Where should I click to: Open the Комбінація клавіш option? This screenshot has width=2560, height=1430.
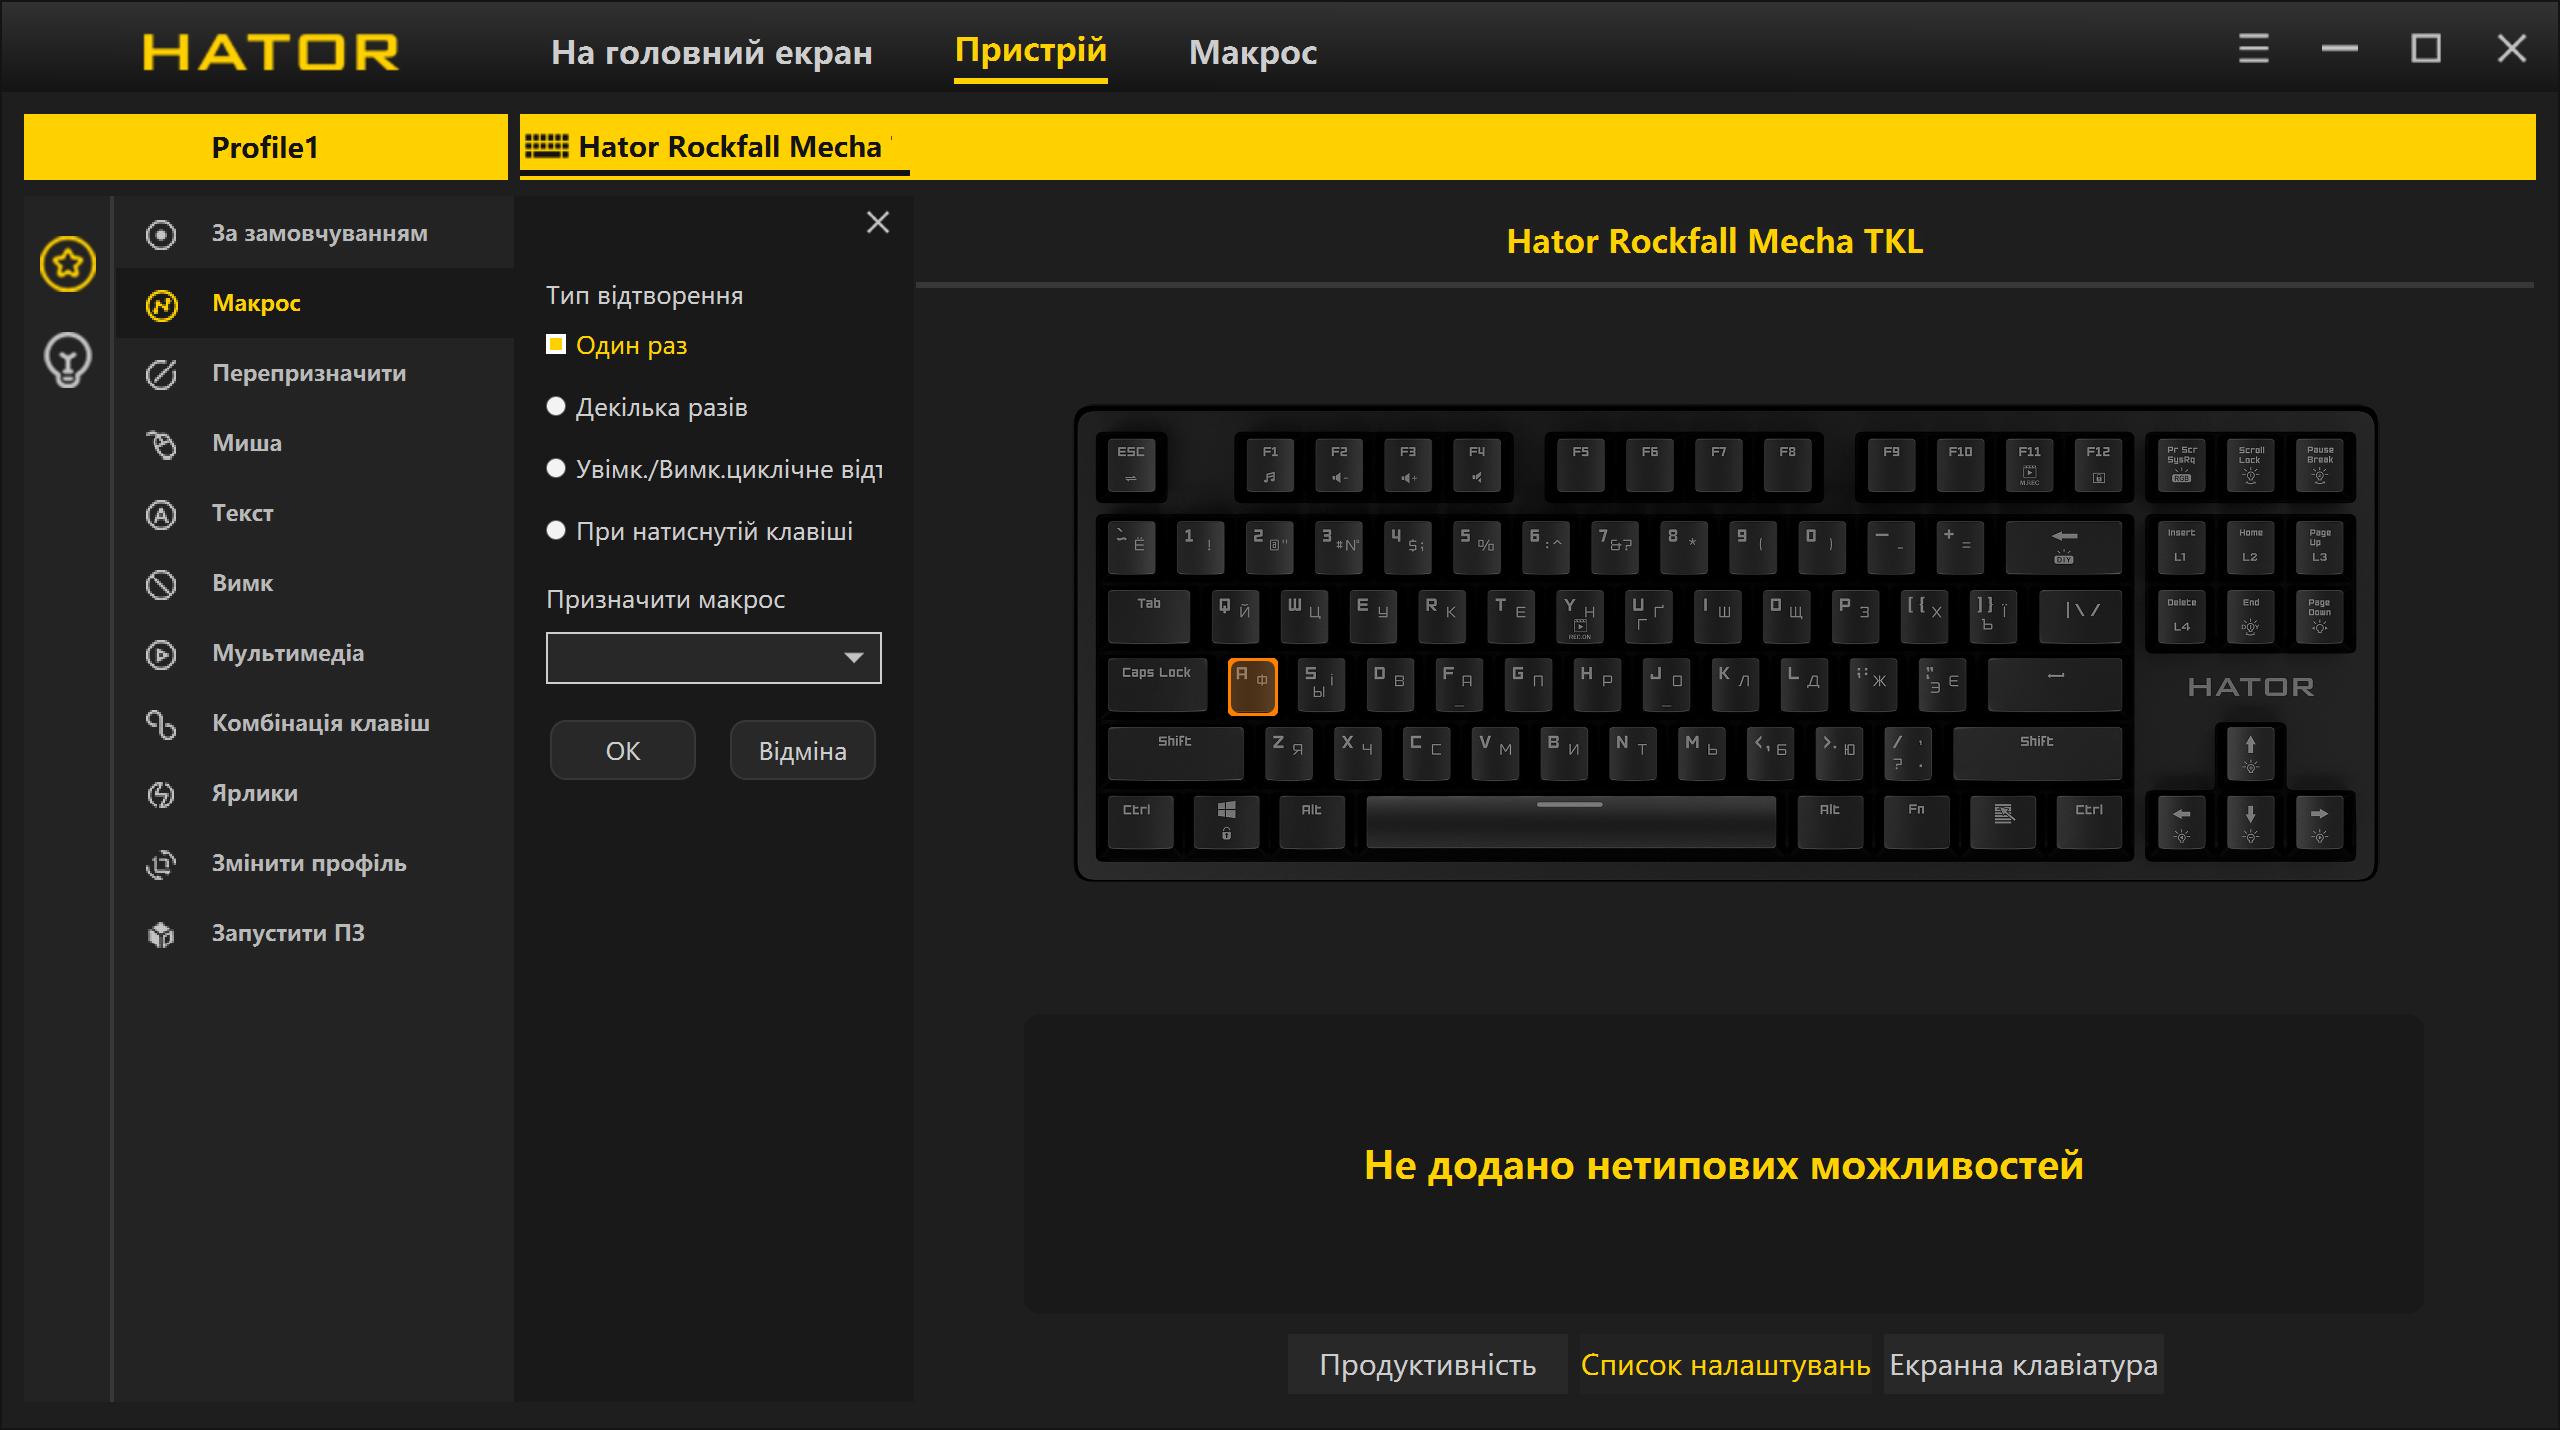pyautogui.click(x=320, y=723)
